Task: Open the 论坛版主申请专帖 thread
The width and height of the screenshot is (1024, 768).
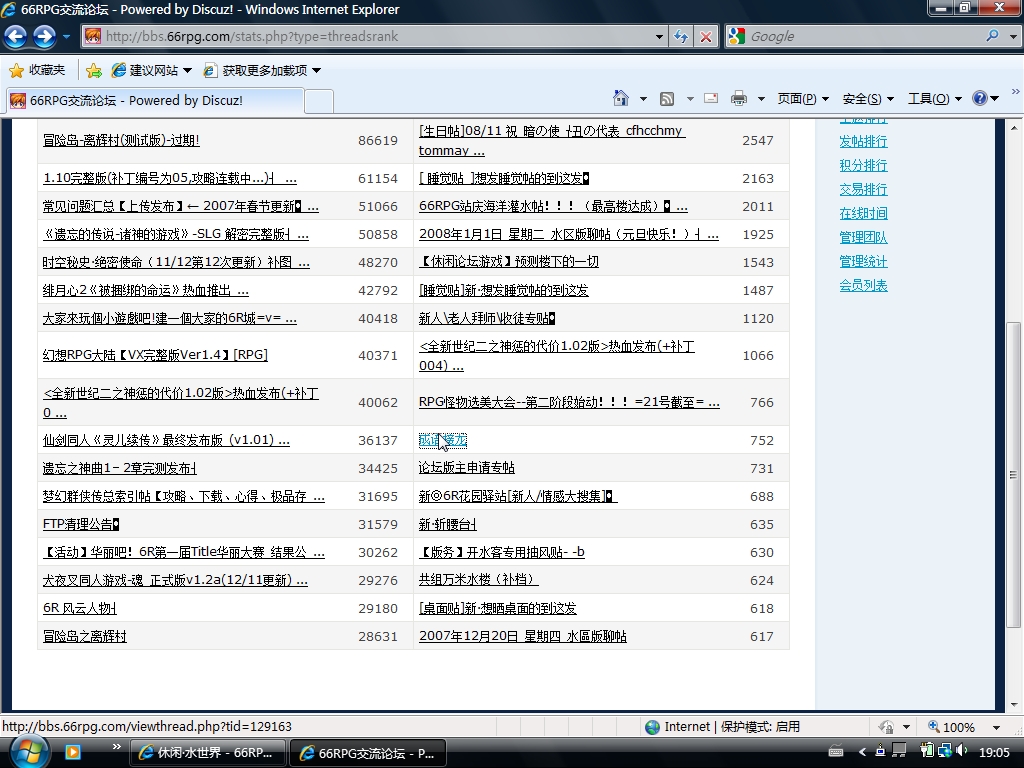Action: tap(466, 468)
